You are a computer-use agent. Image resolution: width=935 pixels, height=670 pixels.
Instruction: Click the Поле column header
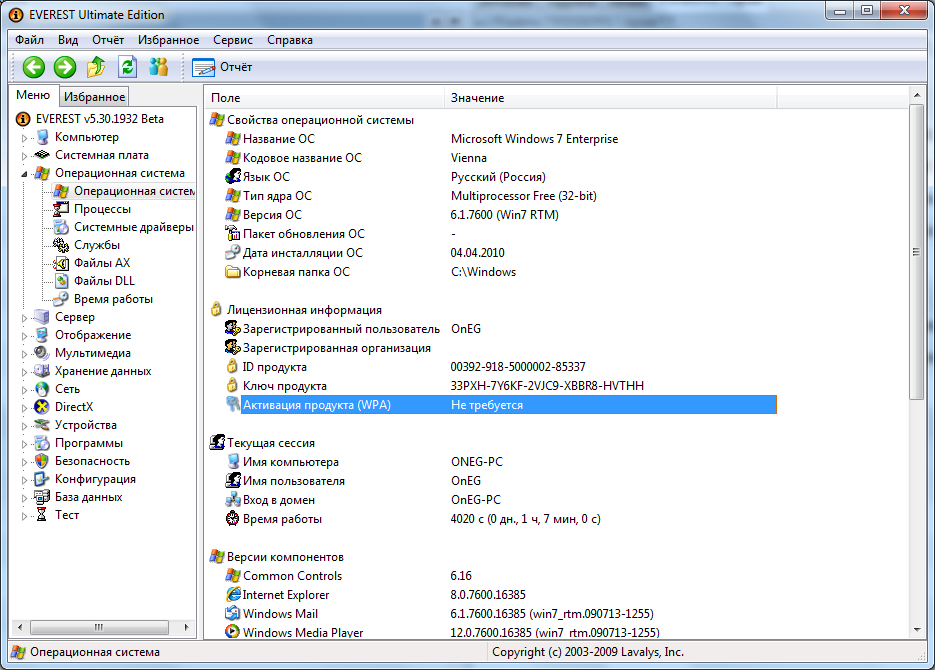pos(325,98)
